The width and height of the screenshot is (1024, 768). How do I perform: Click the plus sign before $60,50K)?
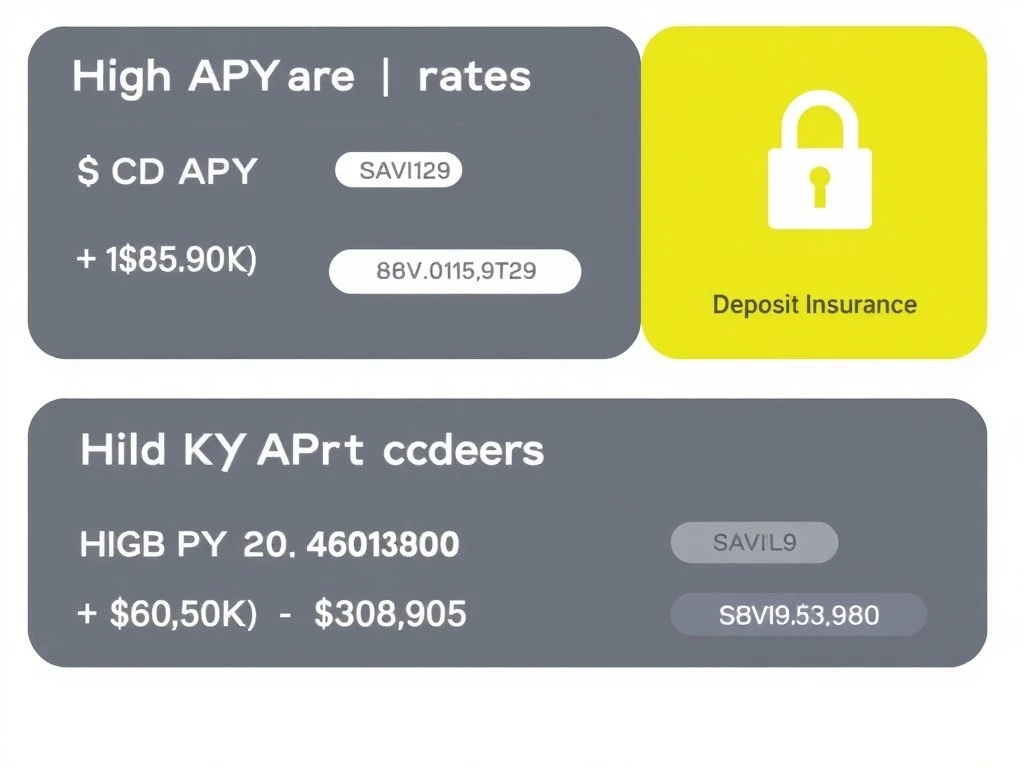pyautogui.click(x=87, y=614)
